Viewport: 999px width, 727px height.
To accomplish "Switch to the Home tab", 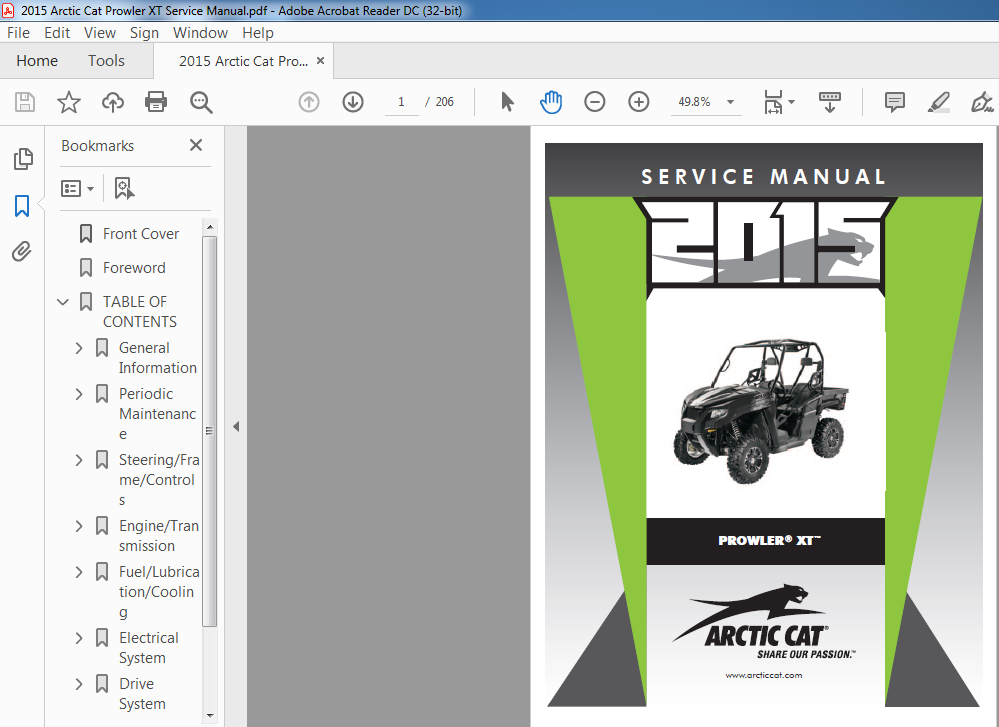I will pos(37,61).
